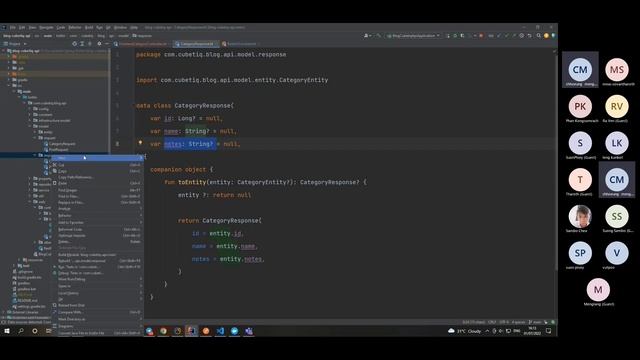Screen dimensions: 640x360
Task: Click Collapse All icon in Project panel
Action: (90, 44)
